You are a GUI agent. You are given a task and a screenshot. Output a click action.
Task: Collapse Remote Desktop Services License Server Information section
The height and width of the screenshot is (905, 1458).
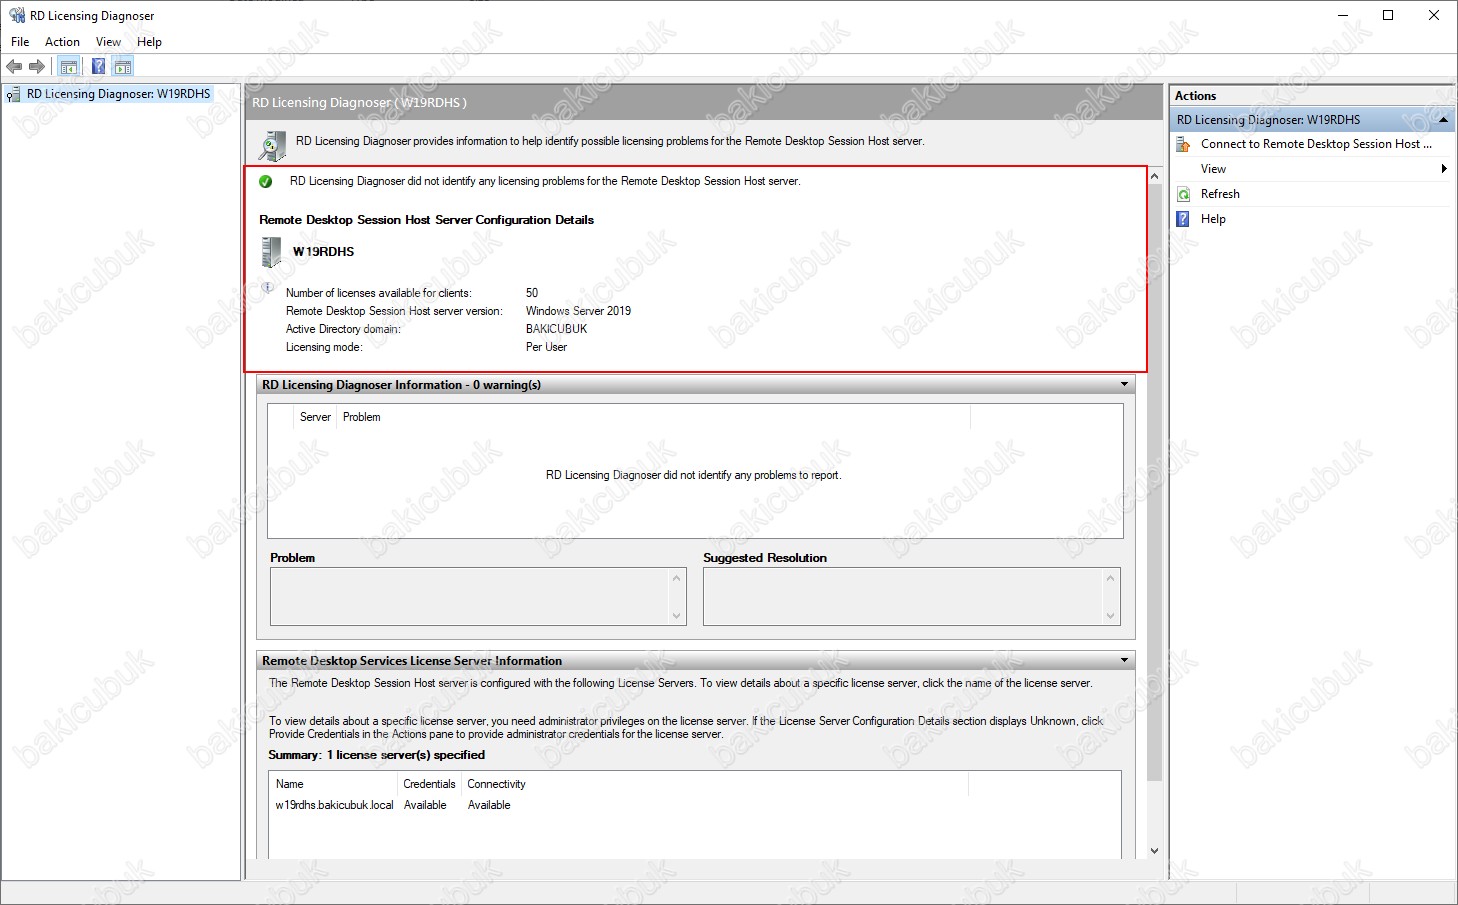point(1124,661)
